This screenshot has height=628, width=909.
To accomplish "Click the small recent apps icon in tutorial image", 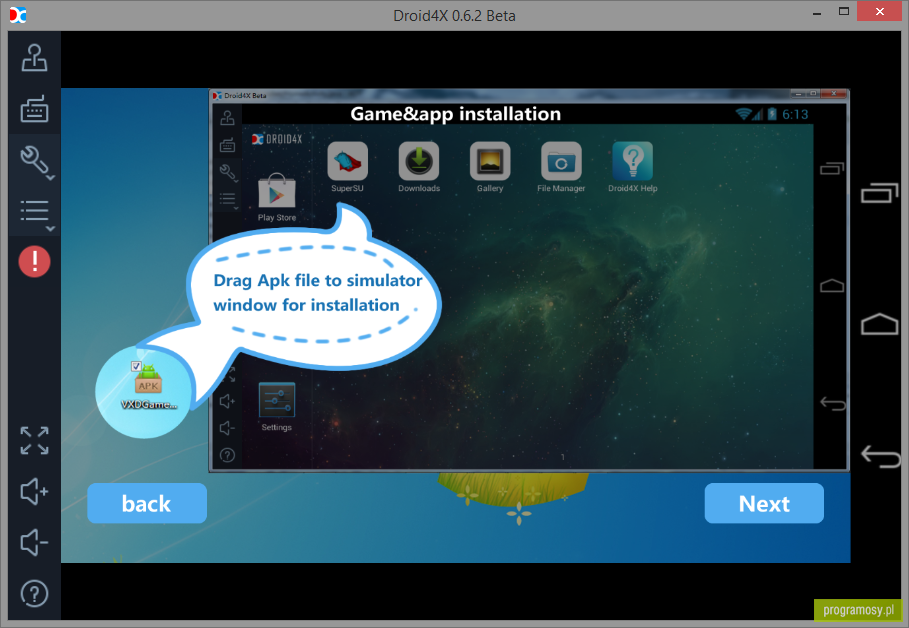I will (x=832, y=168).
